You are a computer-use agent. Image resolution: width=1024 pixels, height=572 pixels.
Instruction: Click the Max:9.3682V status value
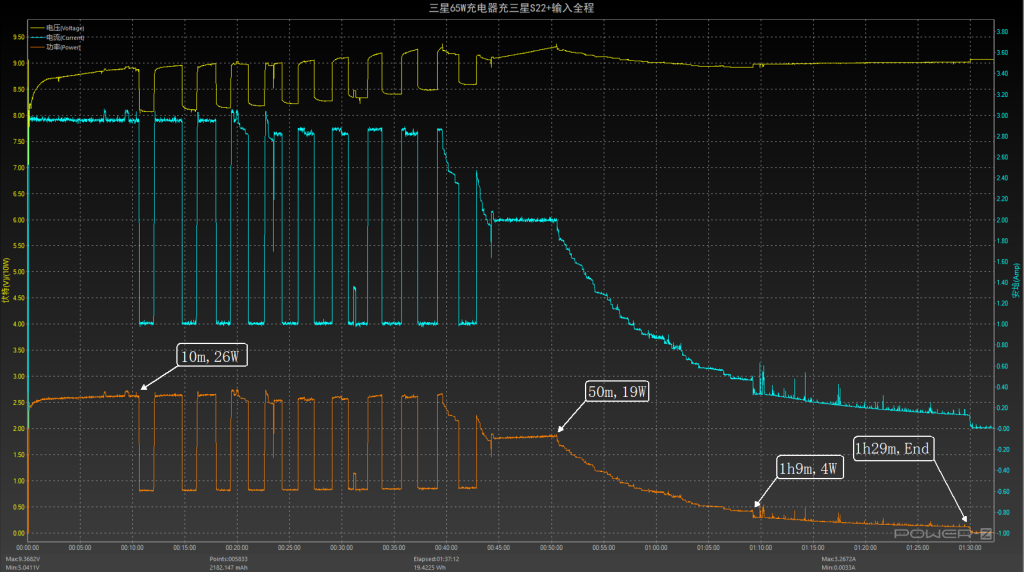click(x=23, y=559)
